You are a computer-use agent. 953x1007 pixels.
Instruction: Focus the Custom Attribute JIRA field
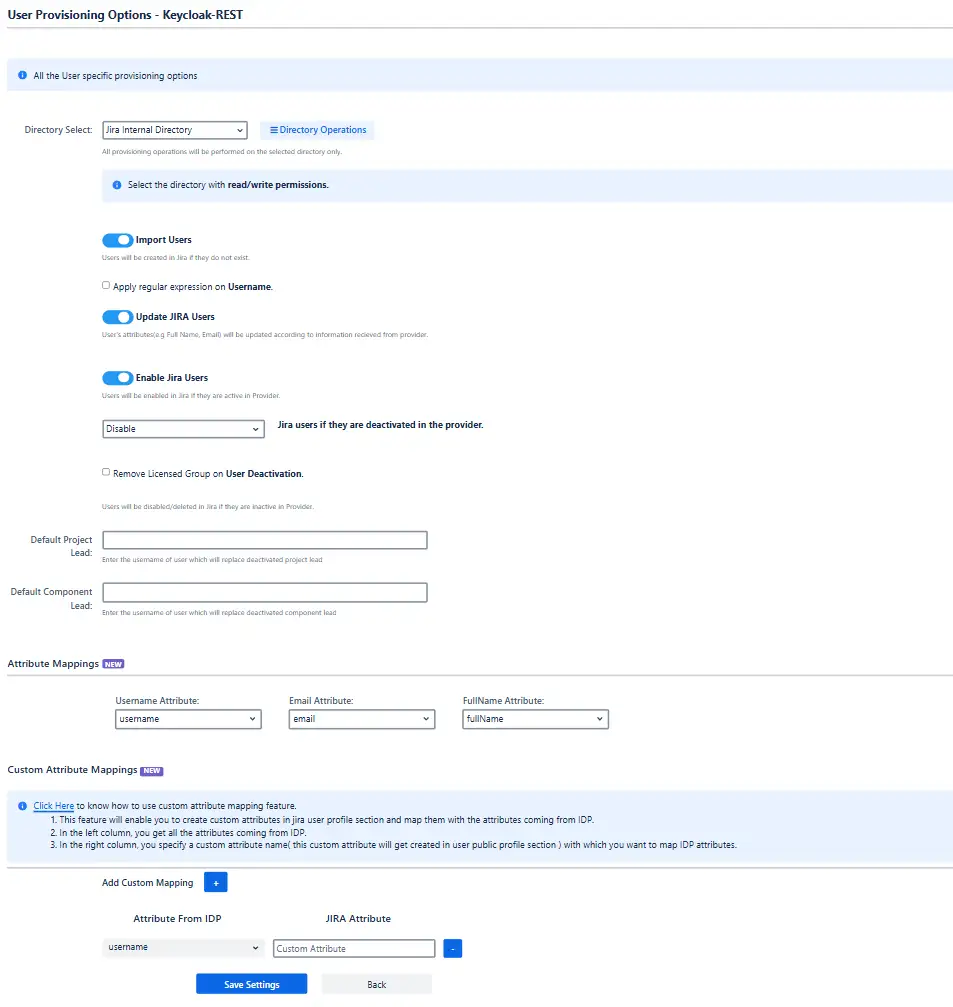pos(354,949)
